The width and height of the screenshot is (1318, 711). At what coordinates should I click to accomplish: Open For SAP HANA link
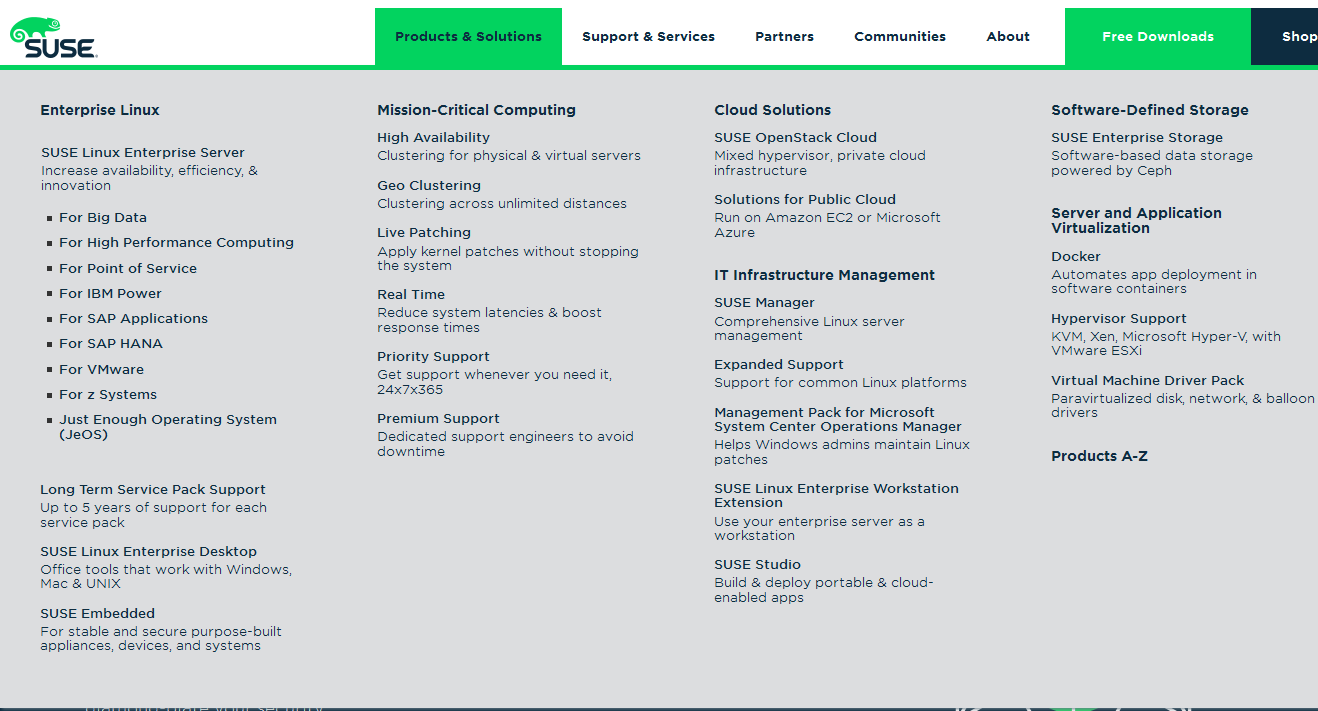pyautogui.click(x=110, y=344)
